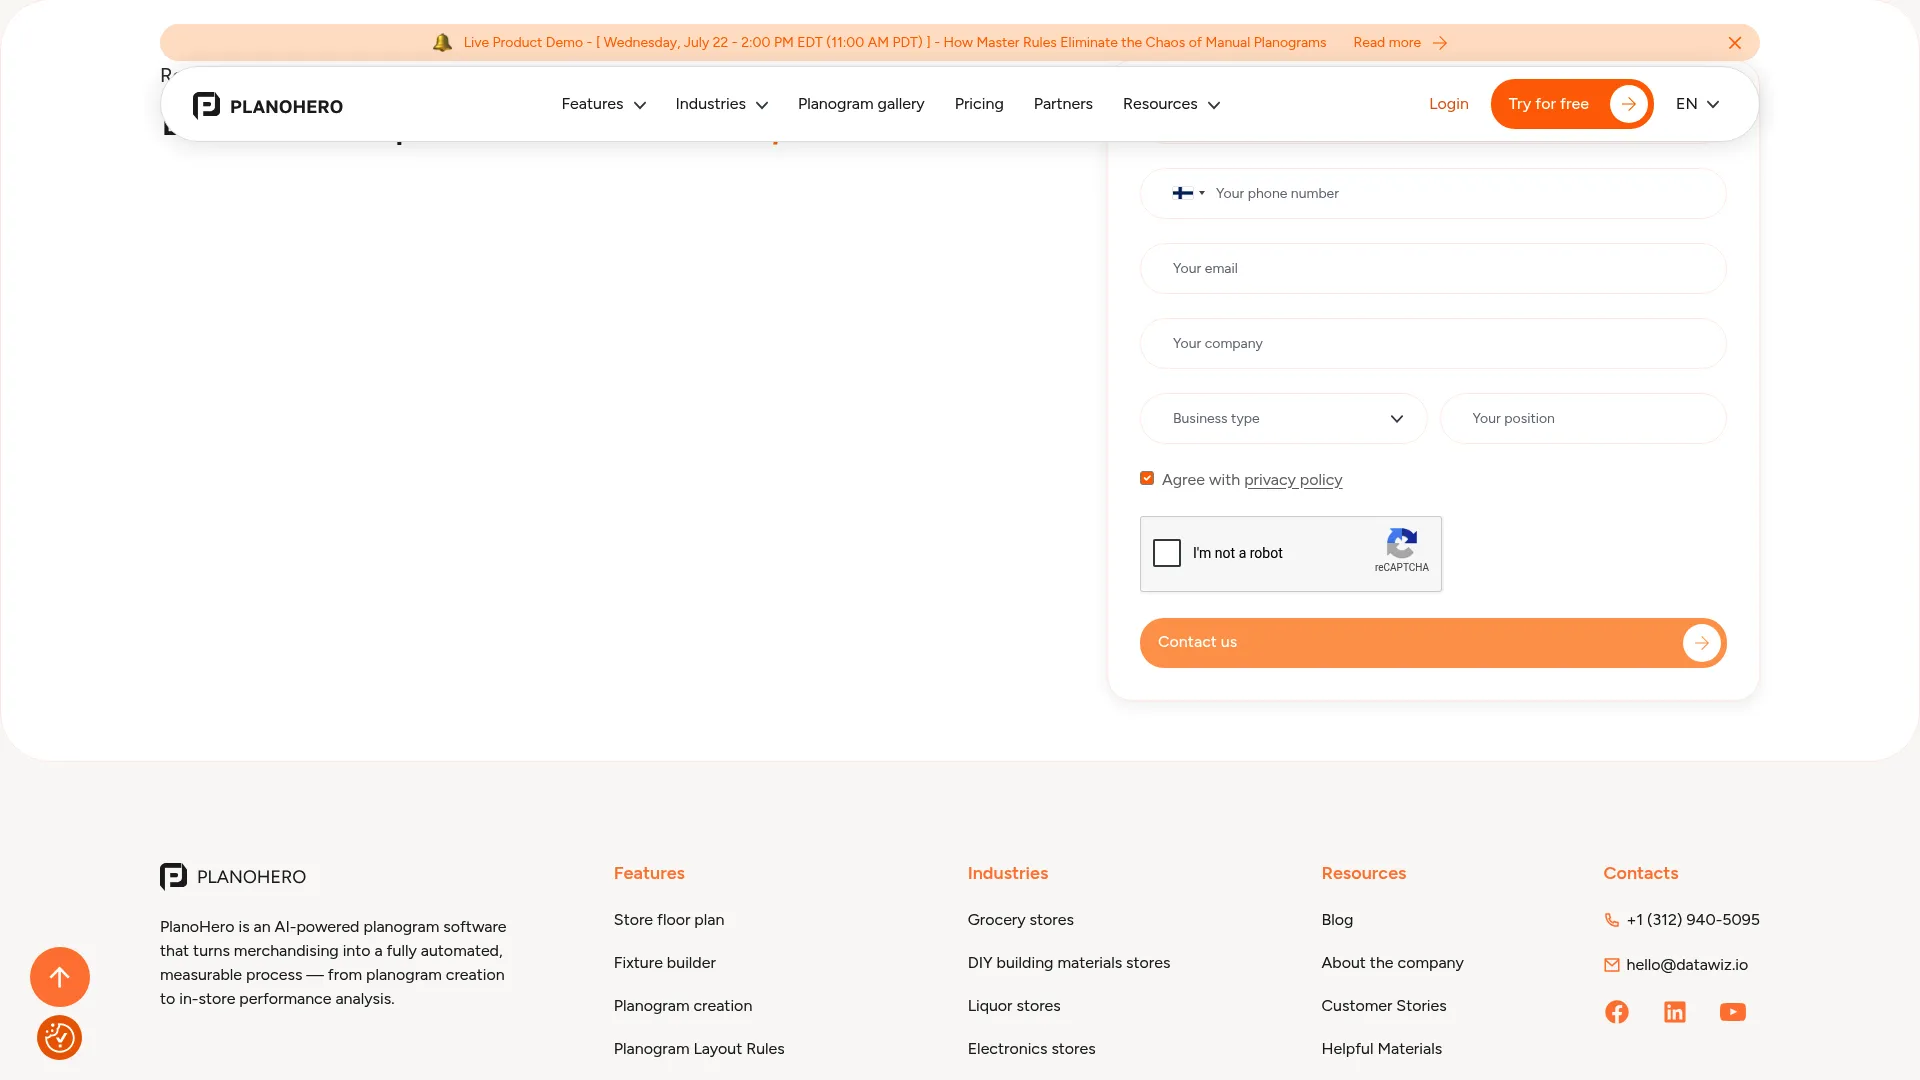Open the Pricing page
Viewport: 1920px width, 1080px height.
[x=979, y=104]
